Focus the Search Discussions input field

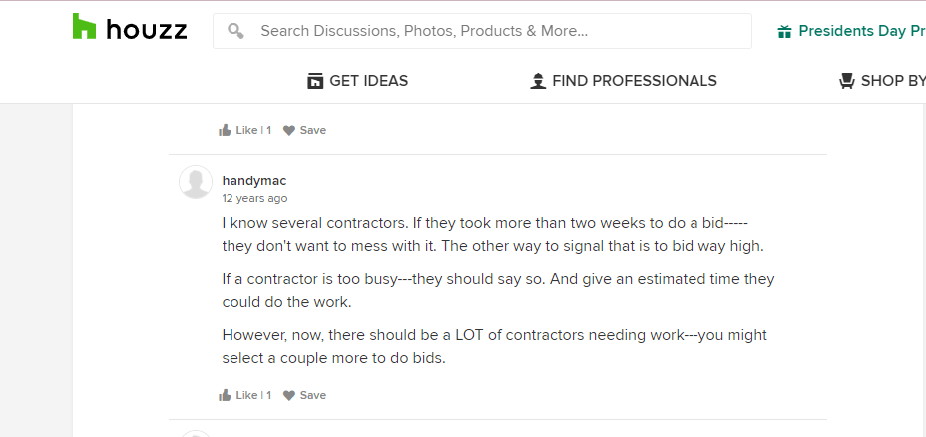(482, 31)
